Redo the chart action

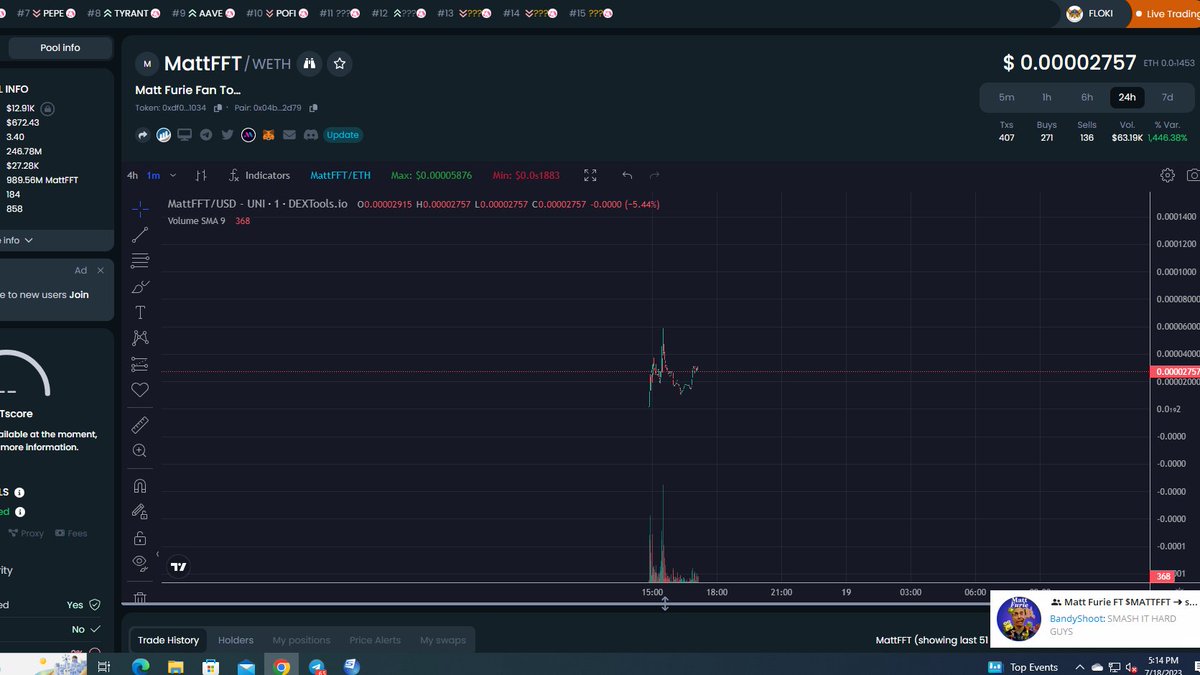(655, 175)
